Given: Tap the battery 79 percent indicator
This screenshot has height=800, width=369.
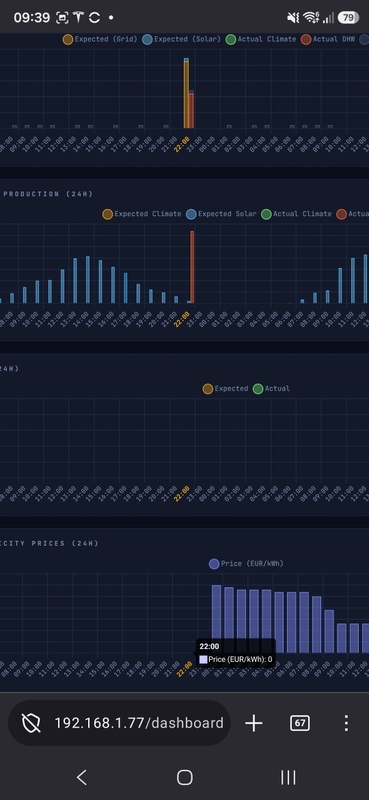Looking at the screenshot, I should (348, 18).
